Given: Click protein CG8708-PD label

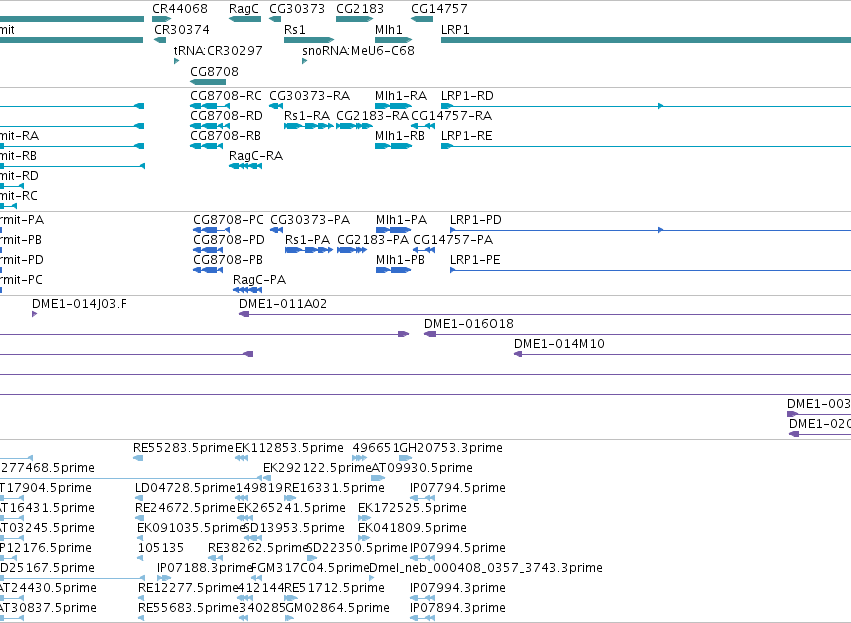Looking at the screenshot, I should (x=229, y=240).
